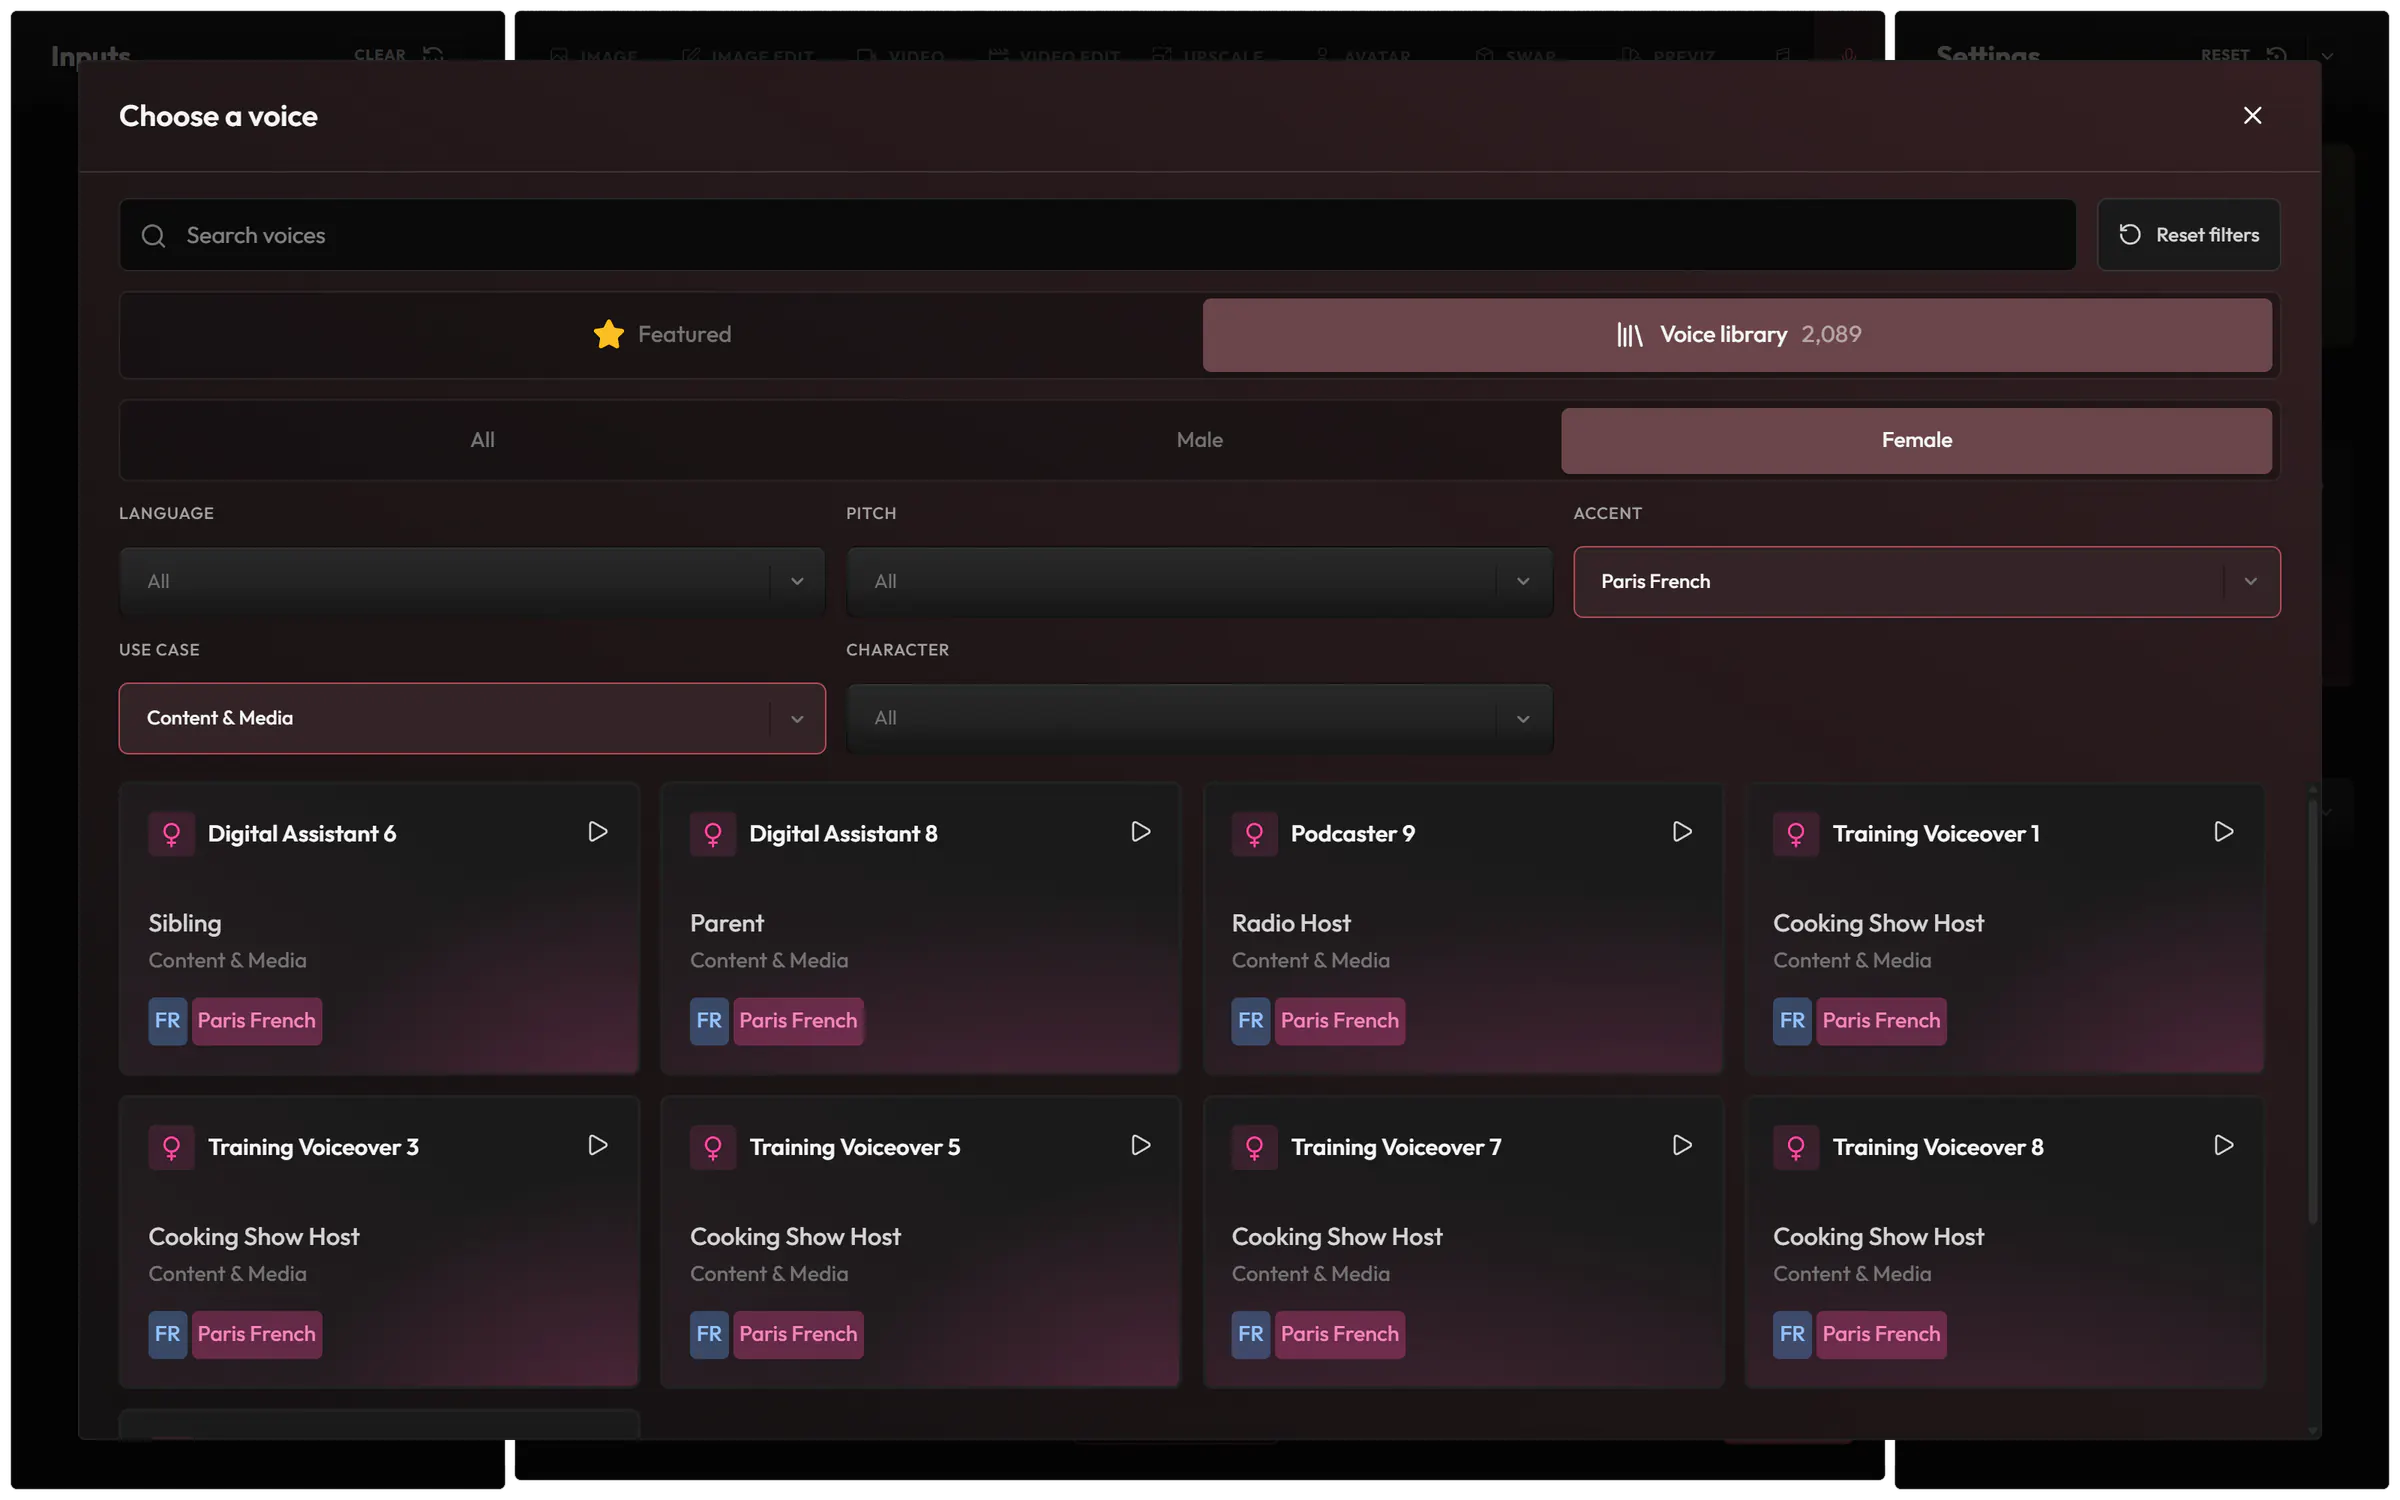Play preview of Training Voiceover 8
This screenshot has height=1500, width=2400.
[2223, 1145]
